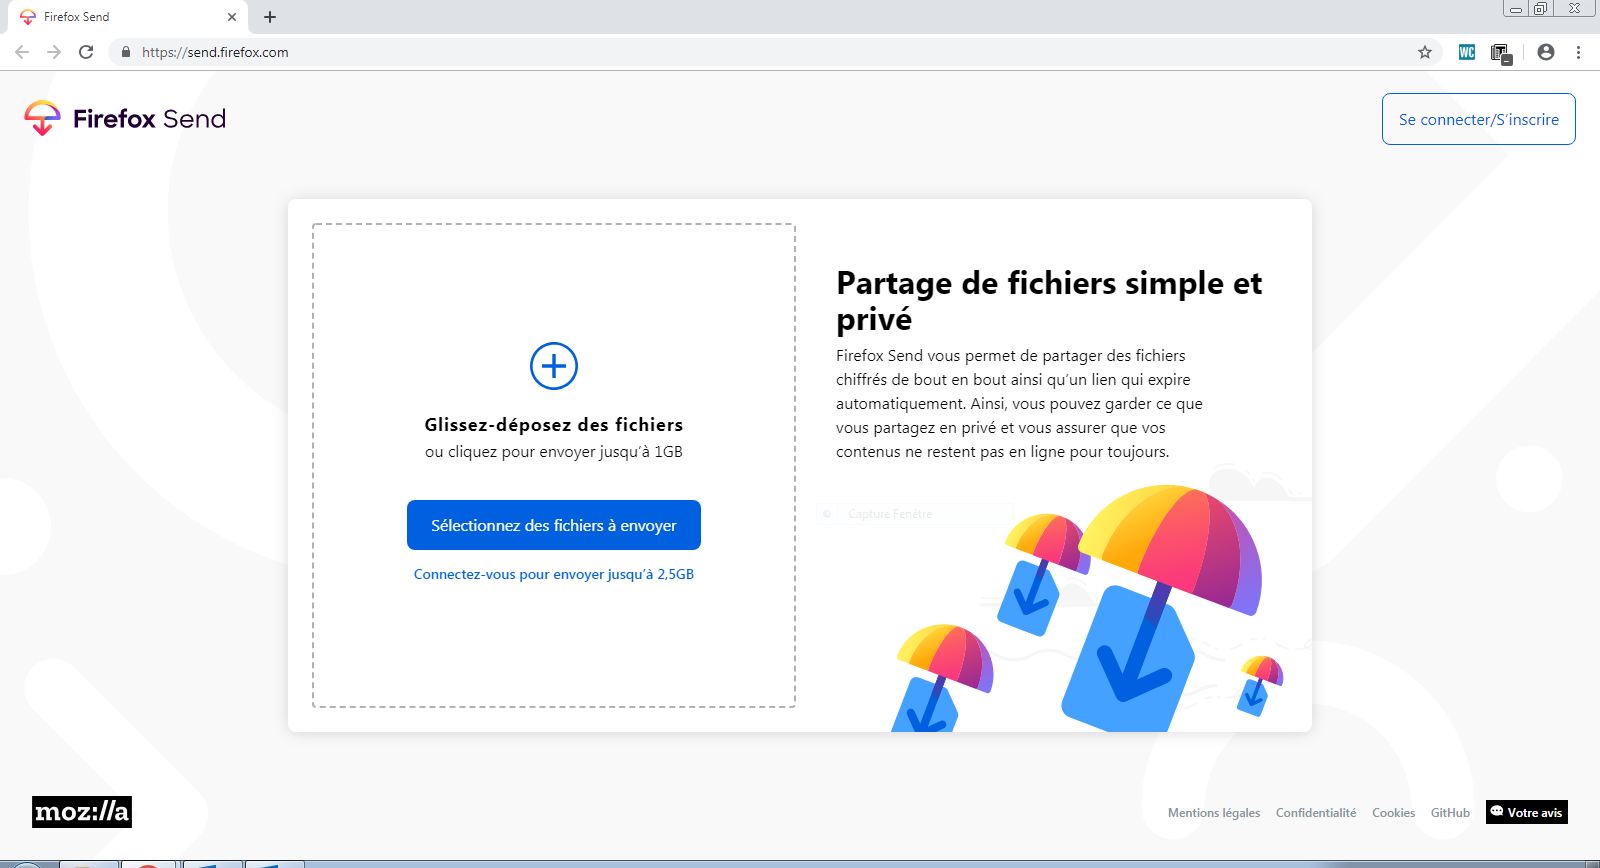Open the WC browser extension icon
The width and height of the screenshot is (1600, 868).
click(1467, 52)
